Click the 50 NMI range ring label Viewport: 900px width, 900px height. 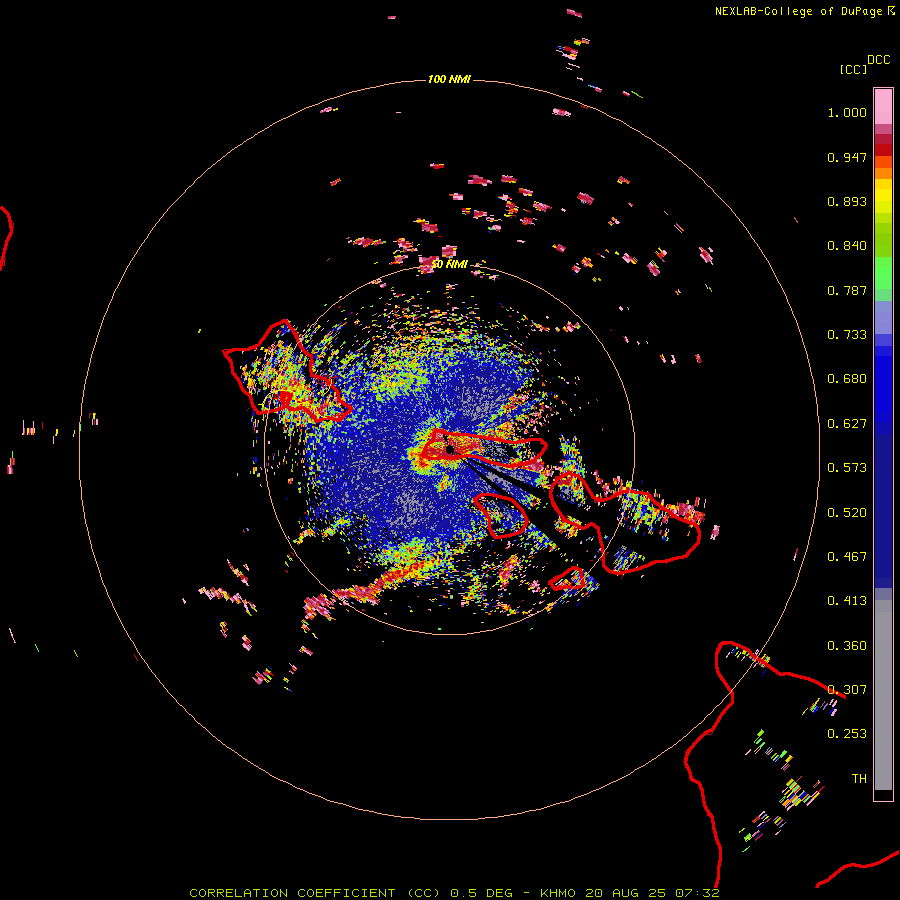449,265
